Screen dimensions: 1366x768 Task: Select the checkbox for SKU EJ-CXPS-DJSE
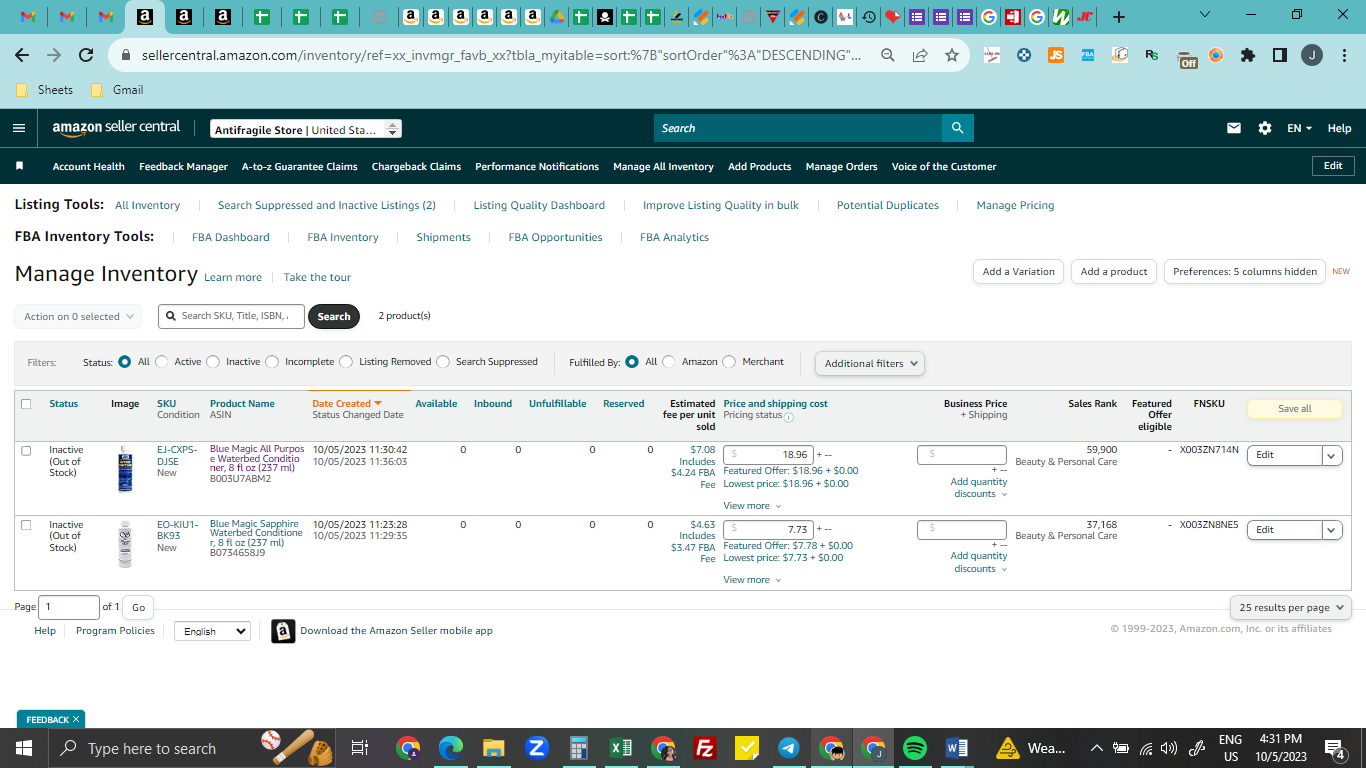26,450
